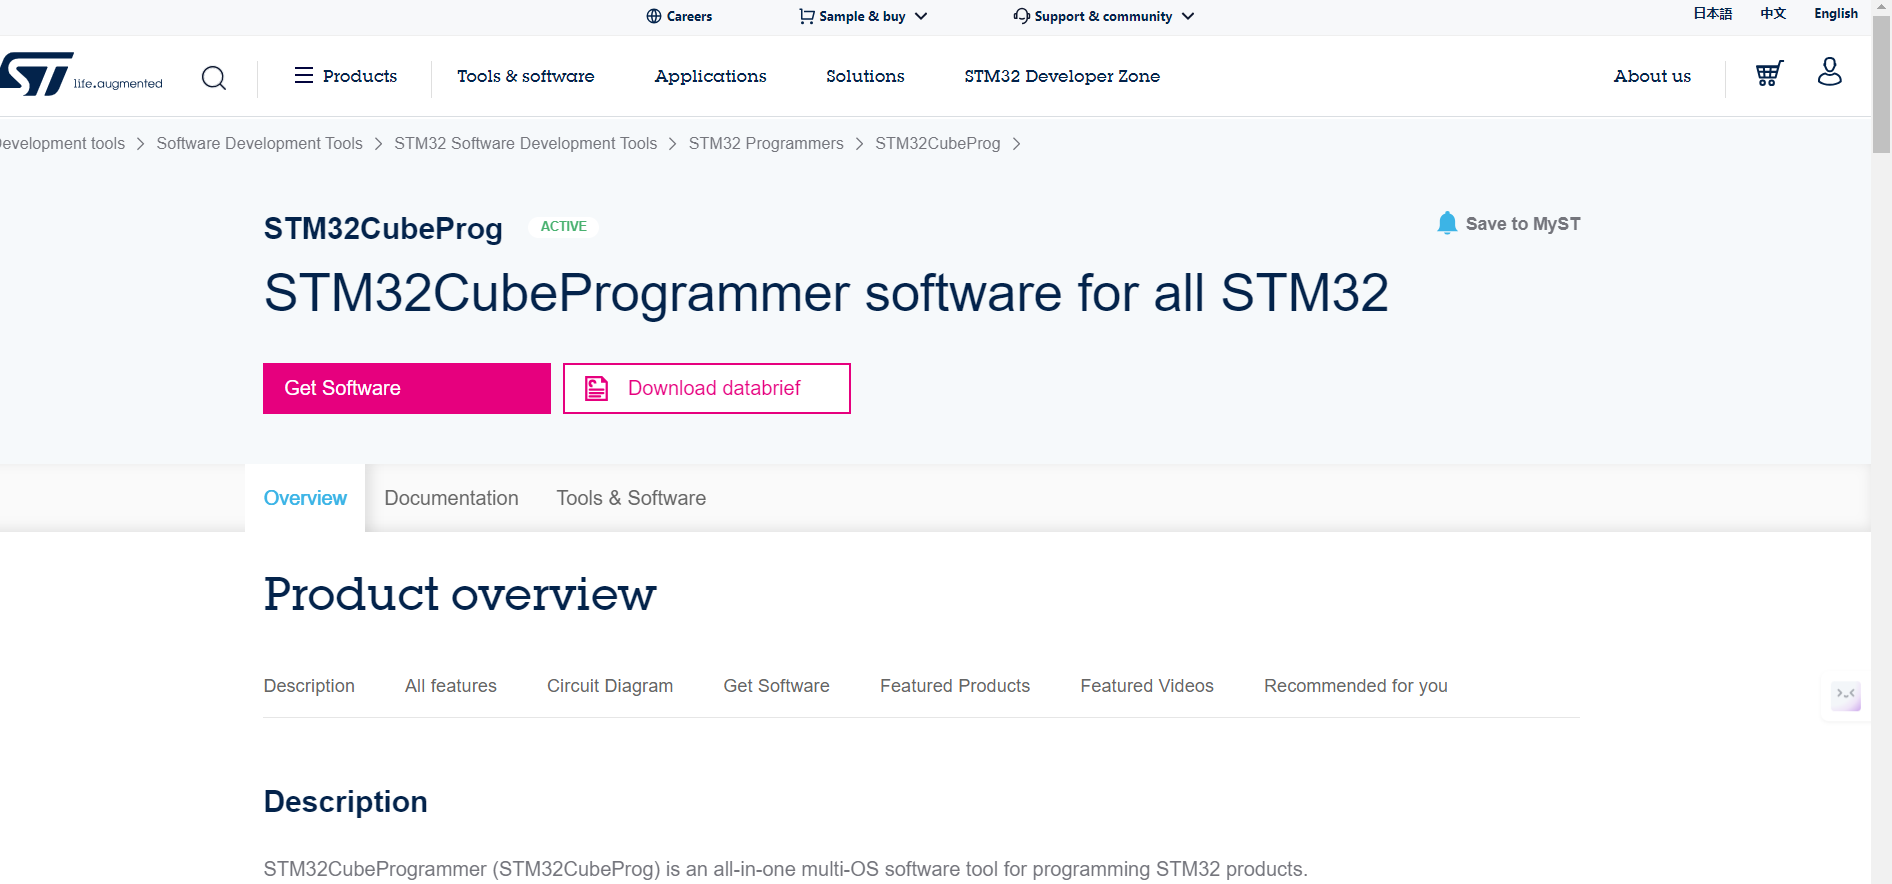
Task: Click the STM32CubeProg breadcrumb
Action: (x=938, y=143)
